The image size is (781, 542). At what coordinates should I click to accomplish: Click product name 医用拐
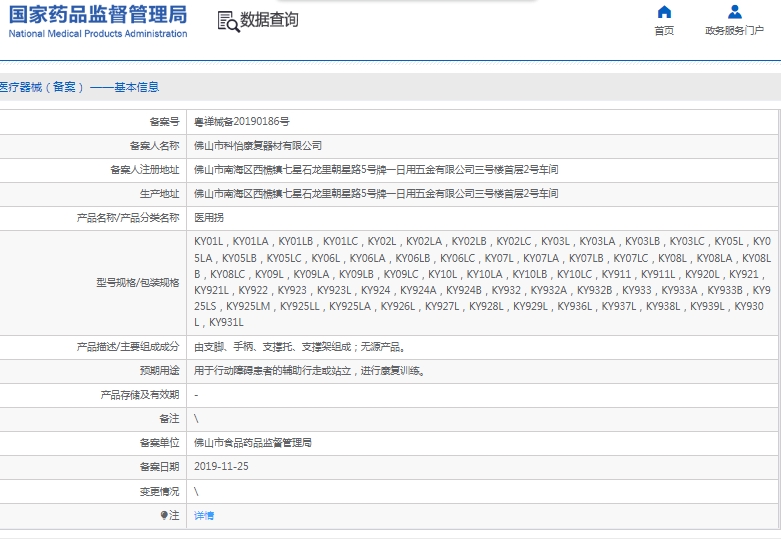pos(209,218)
